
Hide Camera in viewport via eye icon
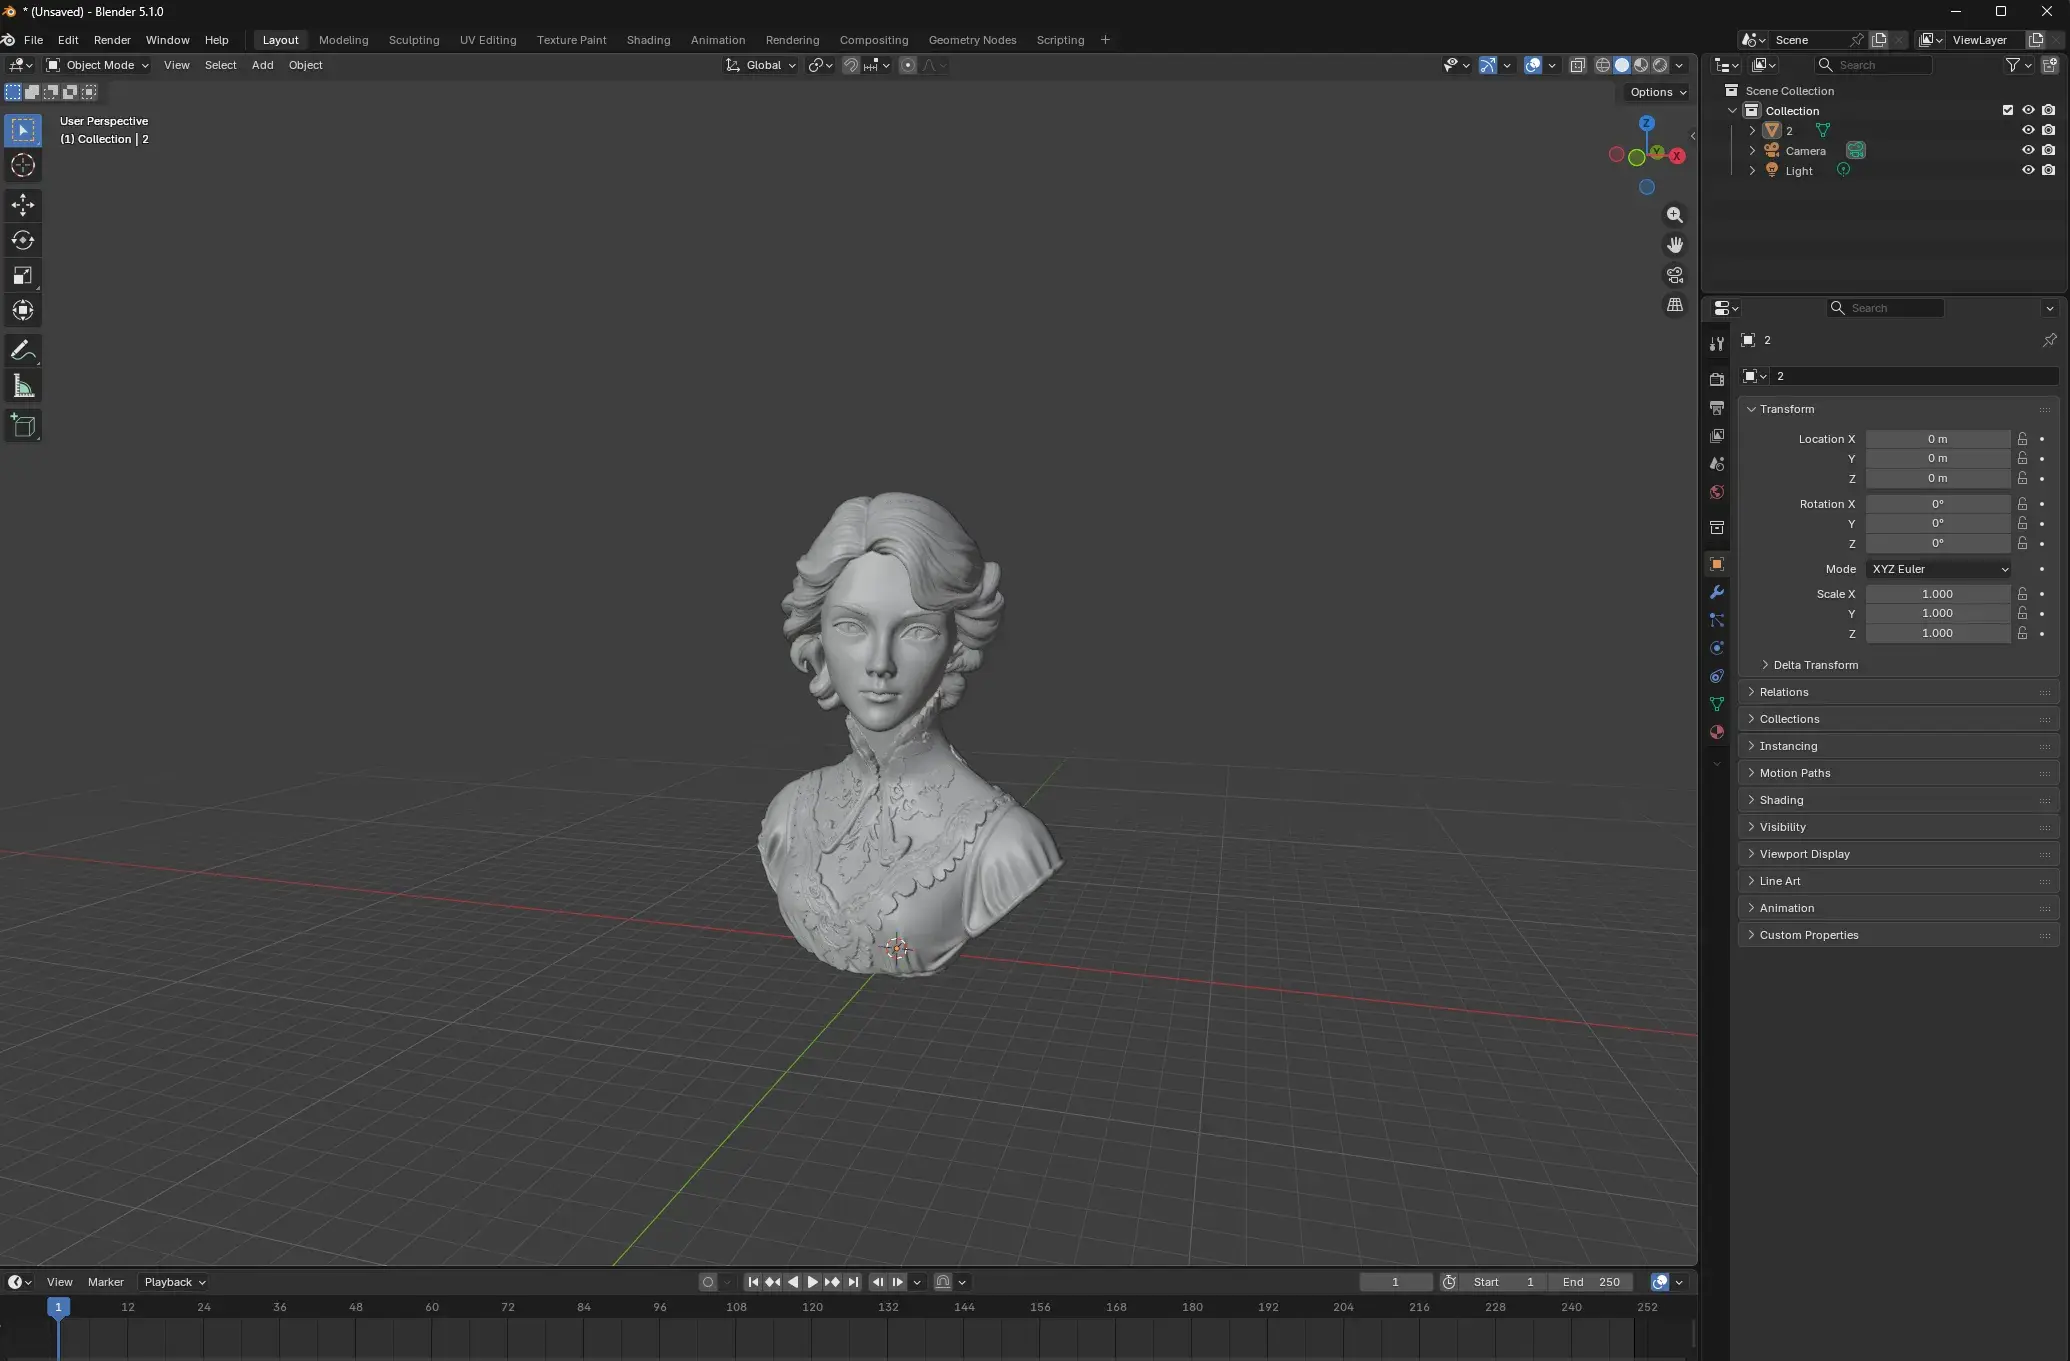[x=2028, y=150]
